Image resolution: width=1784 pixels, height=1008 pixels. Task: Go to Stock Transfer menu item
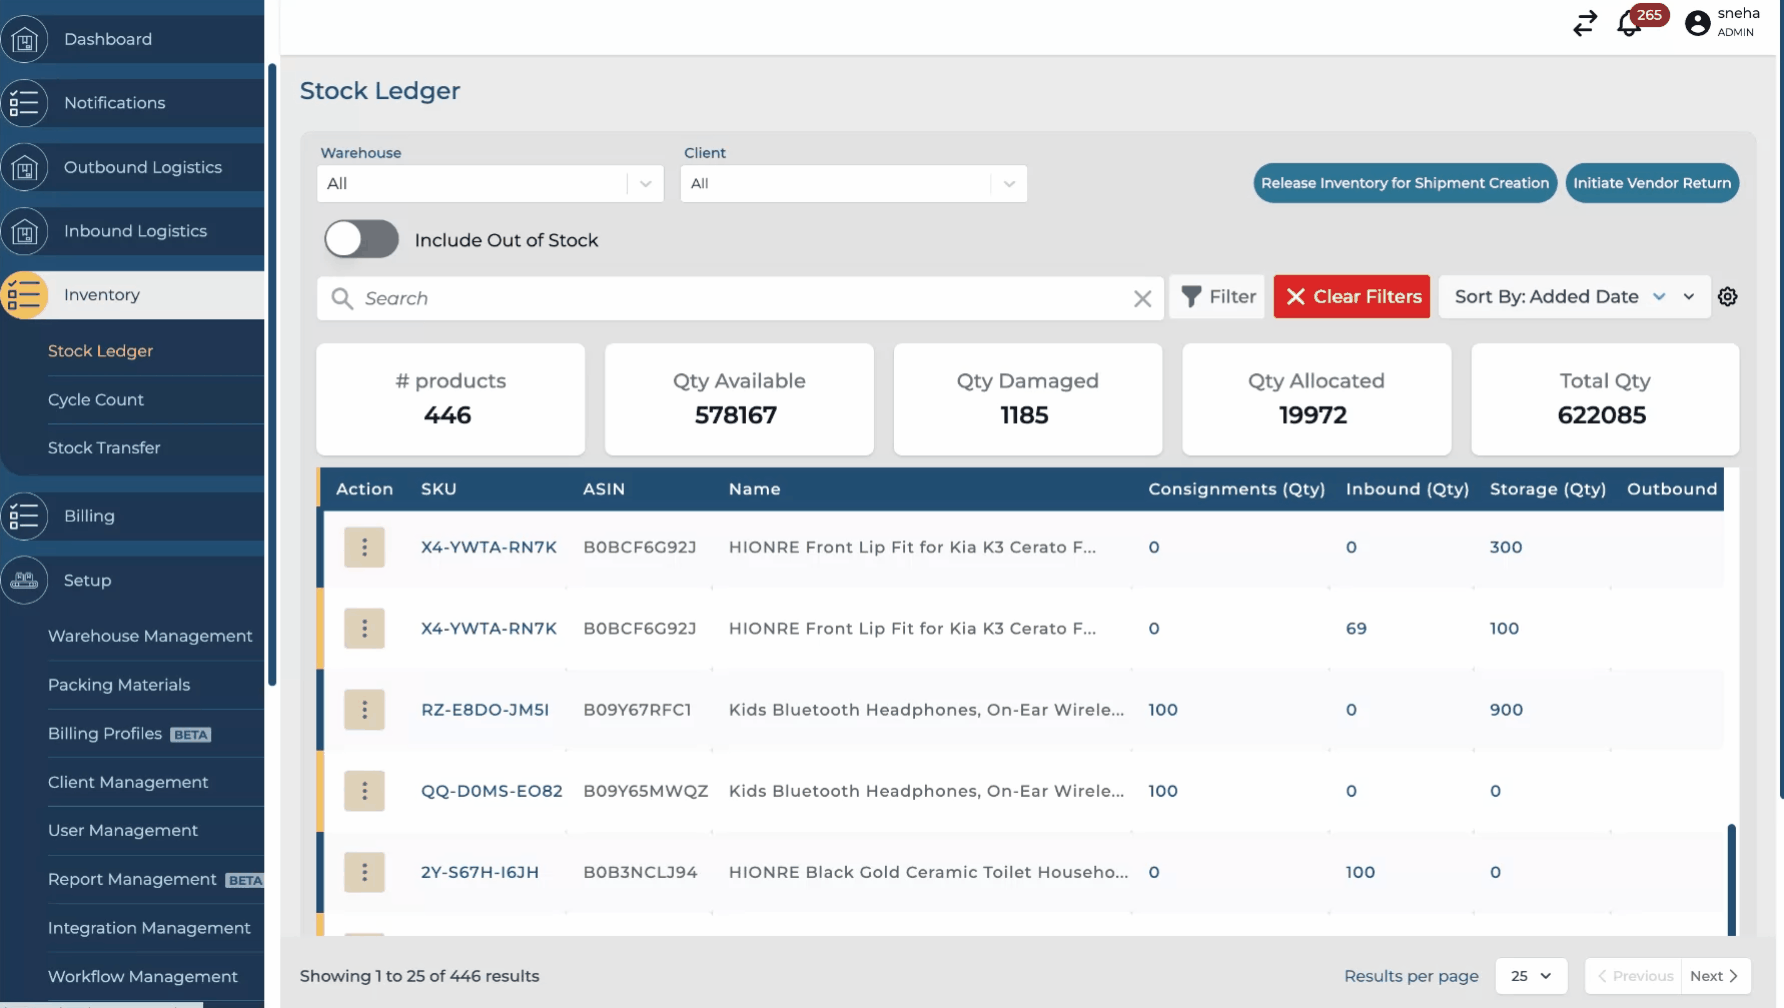[104, 448]
